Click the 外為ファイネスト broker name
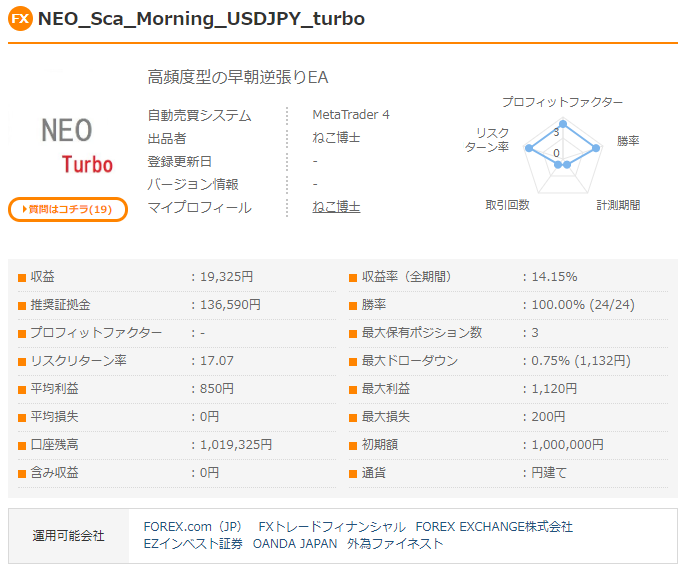This screenshot has height=574, width=695. 395,544
